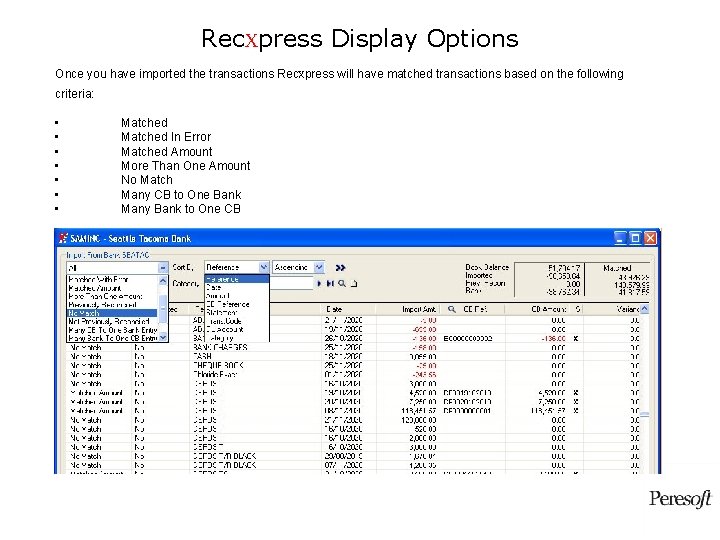The width and height of the screenshot is (720, 540).
Task: Select the CASH row text
Action: click(202, 356)
